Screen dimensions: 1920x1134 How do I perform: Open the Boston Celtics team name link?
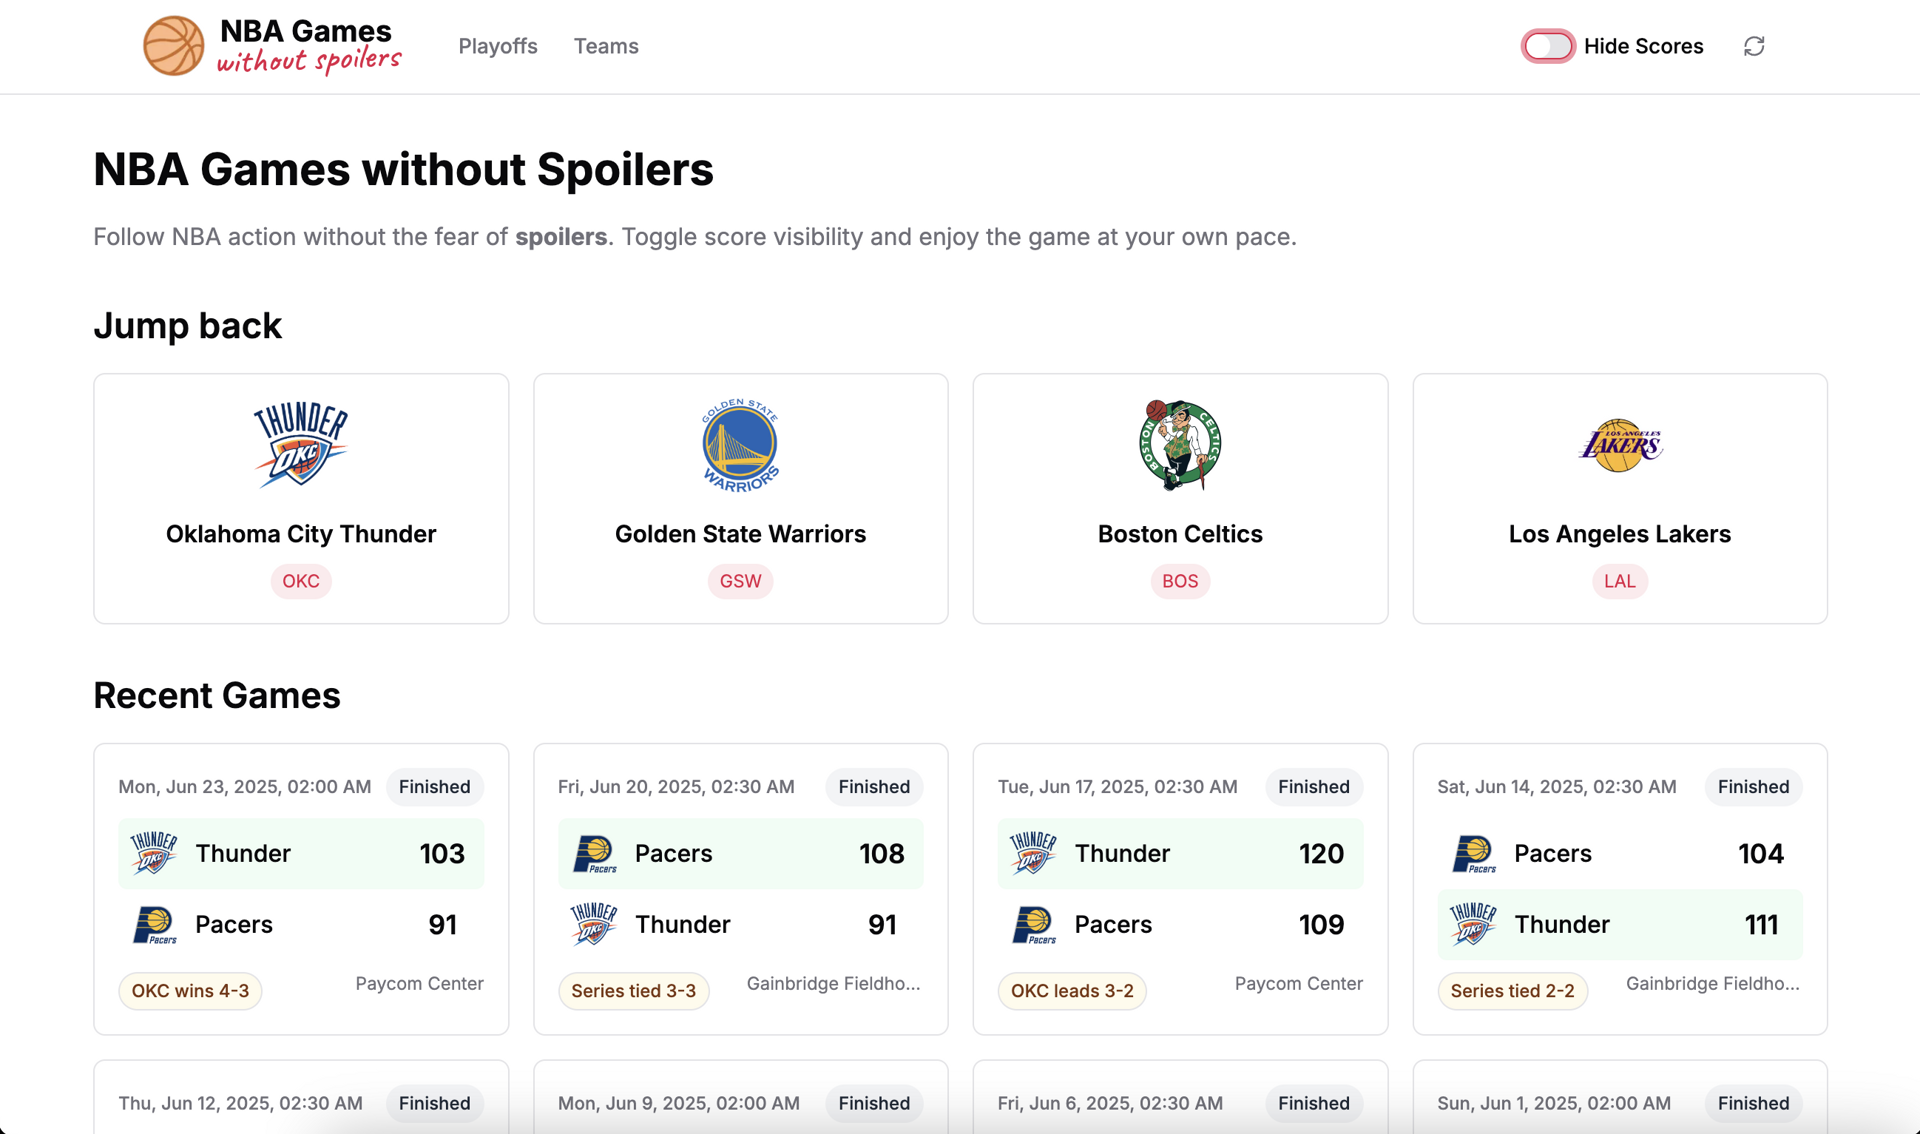(x=1180, y=534)
